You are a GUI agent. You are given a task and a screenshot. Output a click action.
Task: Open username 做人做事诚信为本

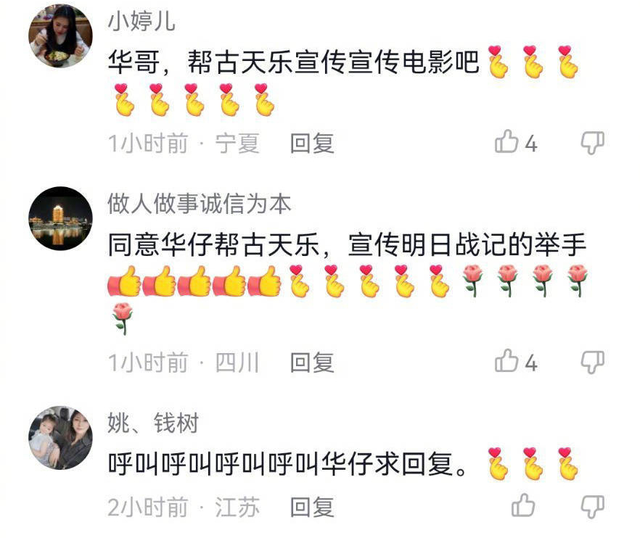(199, 204)
